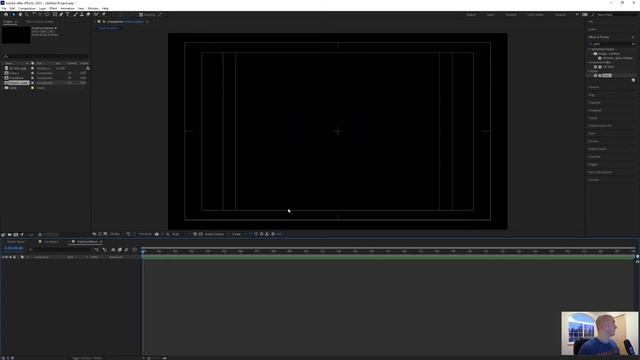
Task: Open the Effects & Presets panel menu
Action: (633, 37)
